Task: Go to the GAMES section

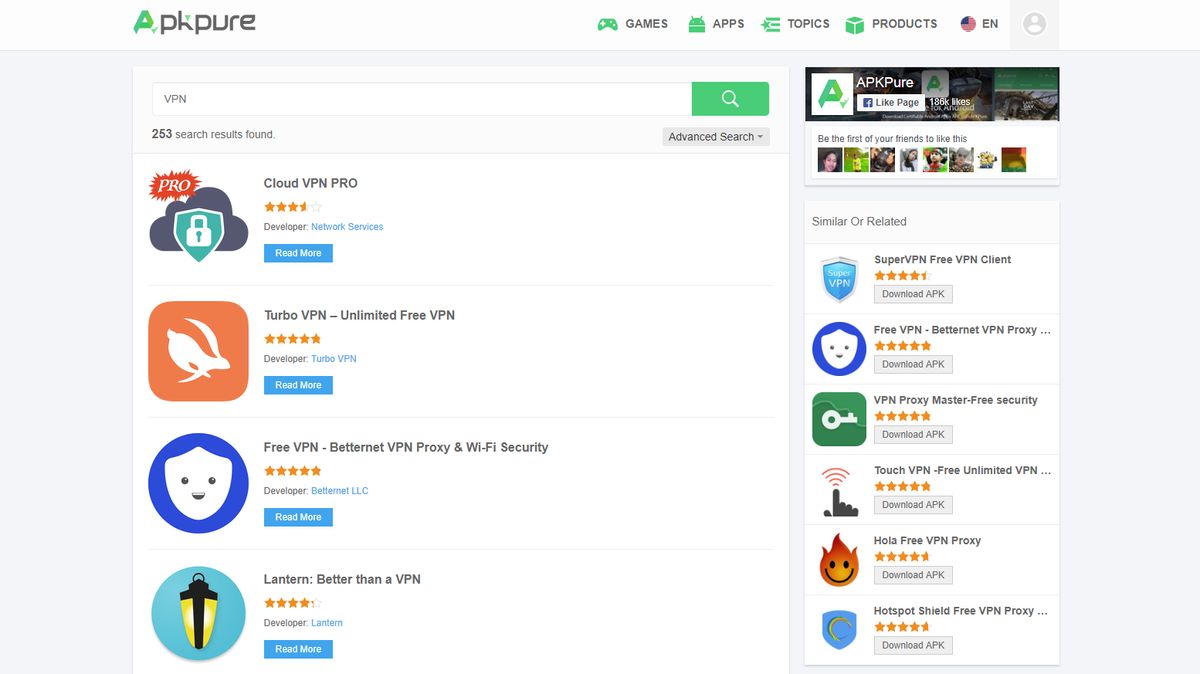Action: 632,24
